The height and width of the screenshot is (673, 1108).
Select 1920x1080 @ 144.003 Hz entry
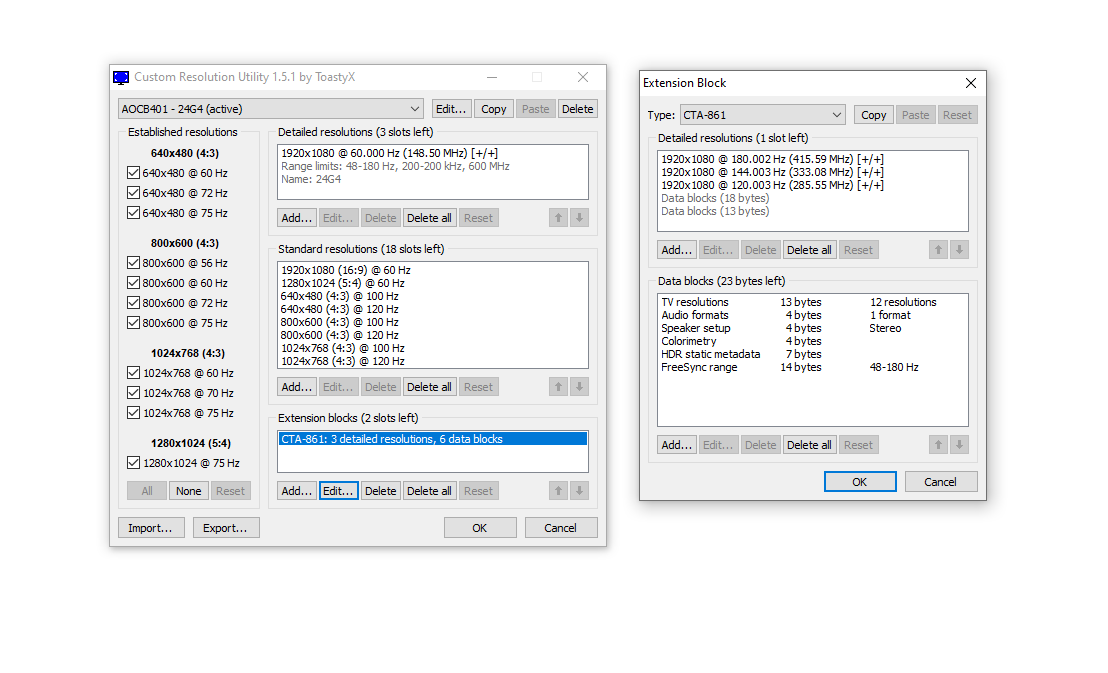tap(813, 172)
